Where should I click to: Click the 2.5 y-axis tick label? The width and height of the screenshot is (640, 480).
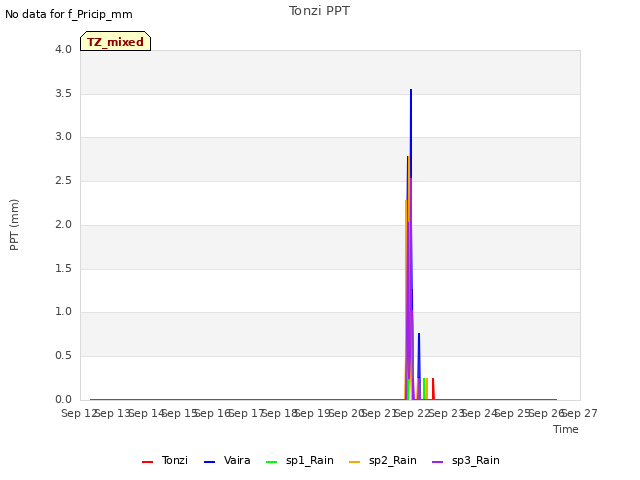64,180
